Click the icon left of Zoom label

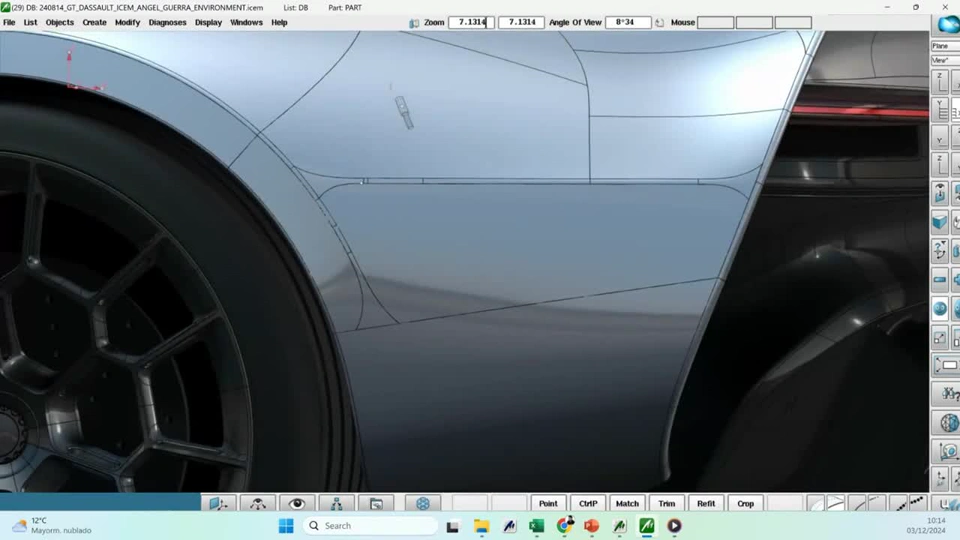(414, 23)
